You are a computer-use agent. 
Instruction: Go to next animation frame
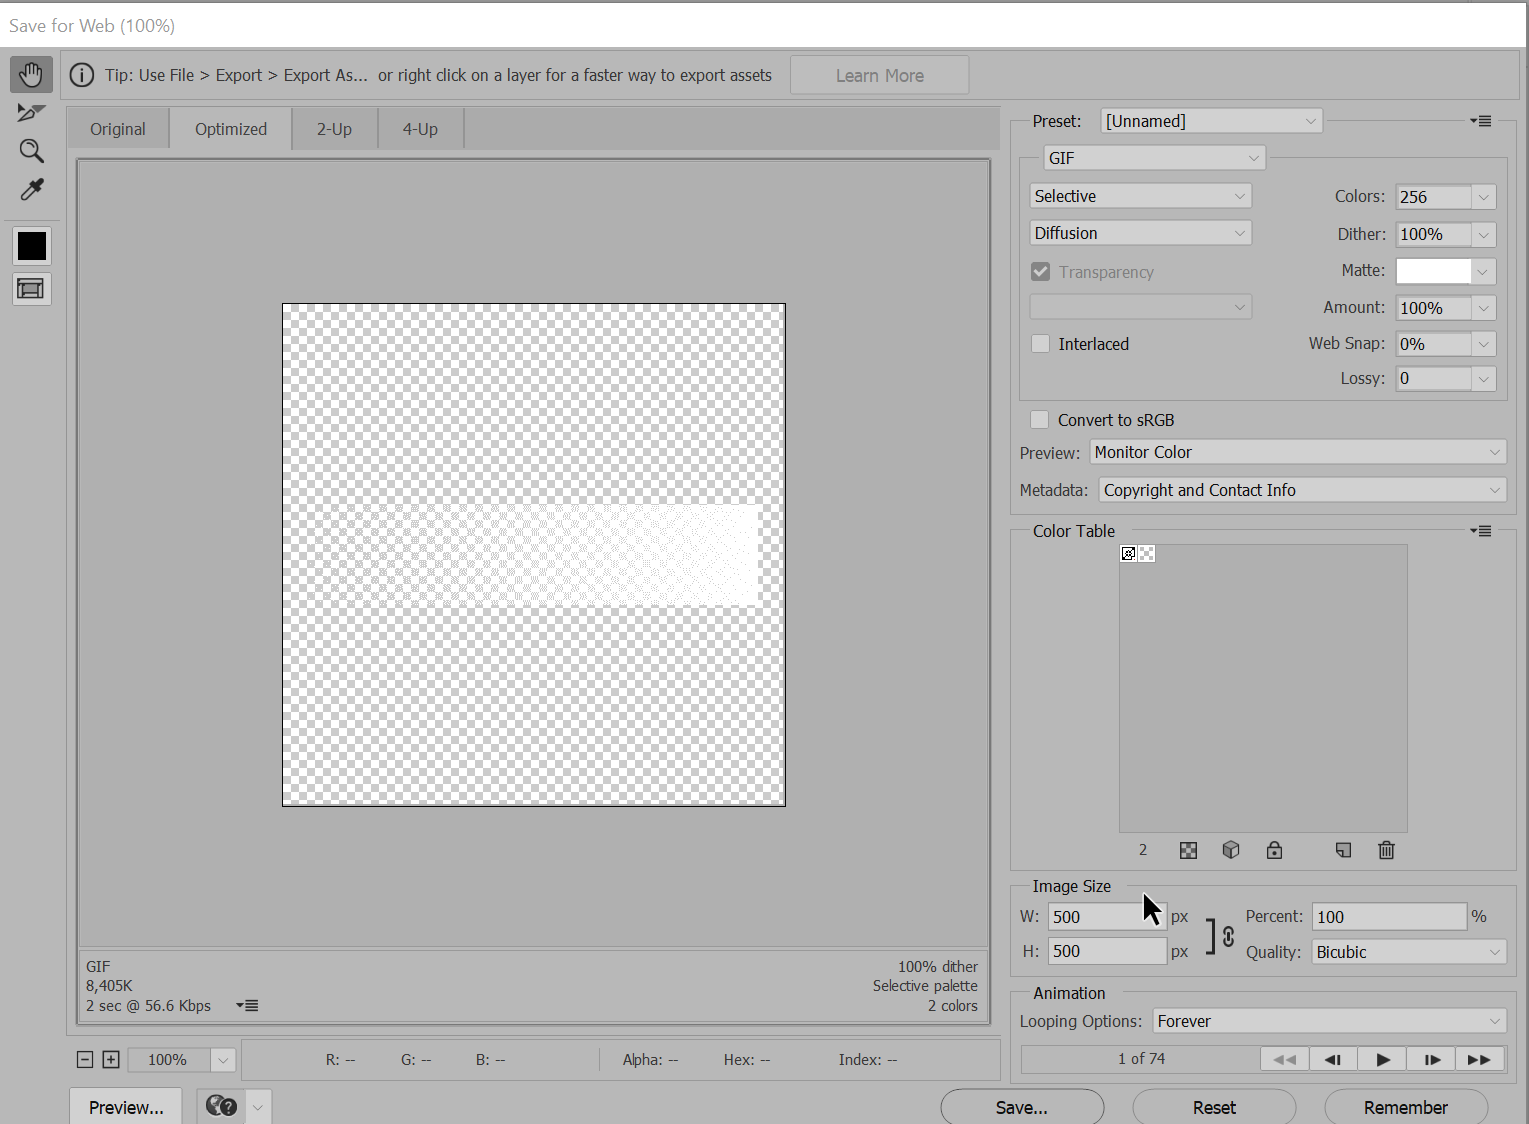click(1431, 1059)
